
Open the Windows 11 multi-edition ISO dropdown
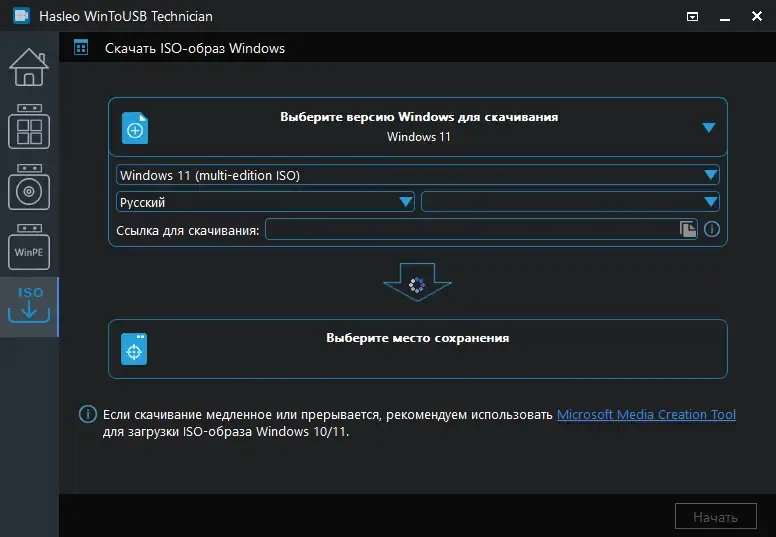coord(418,175)
